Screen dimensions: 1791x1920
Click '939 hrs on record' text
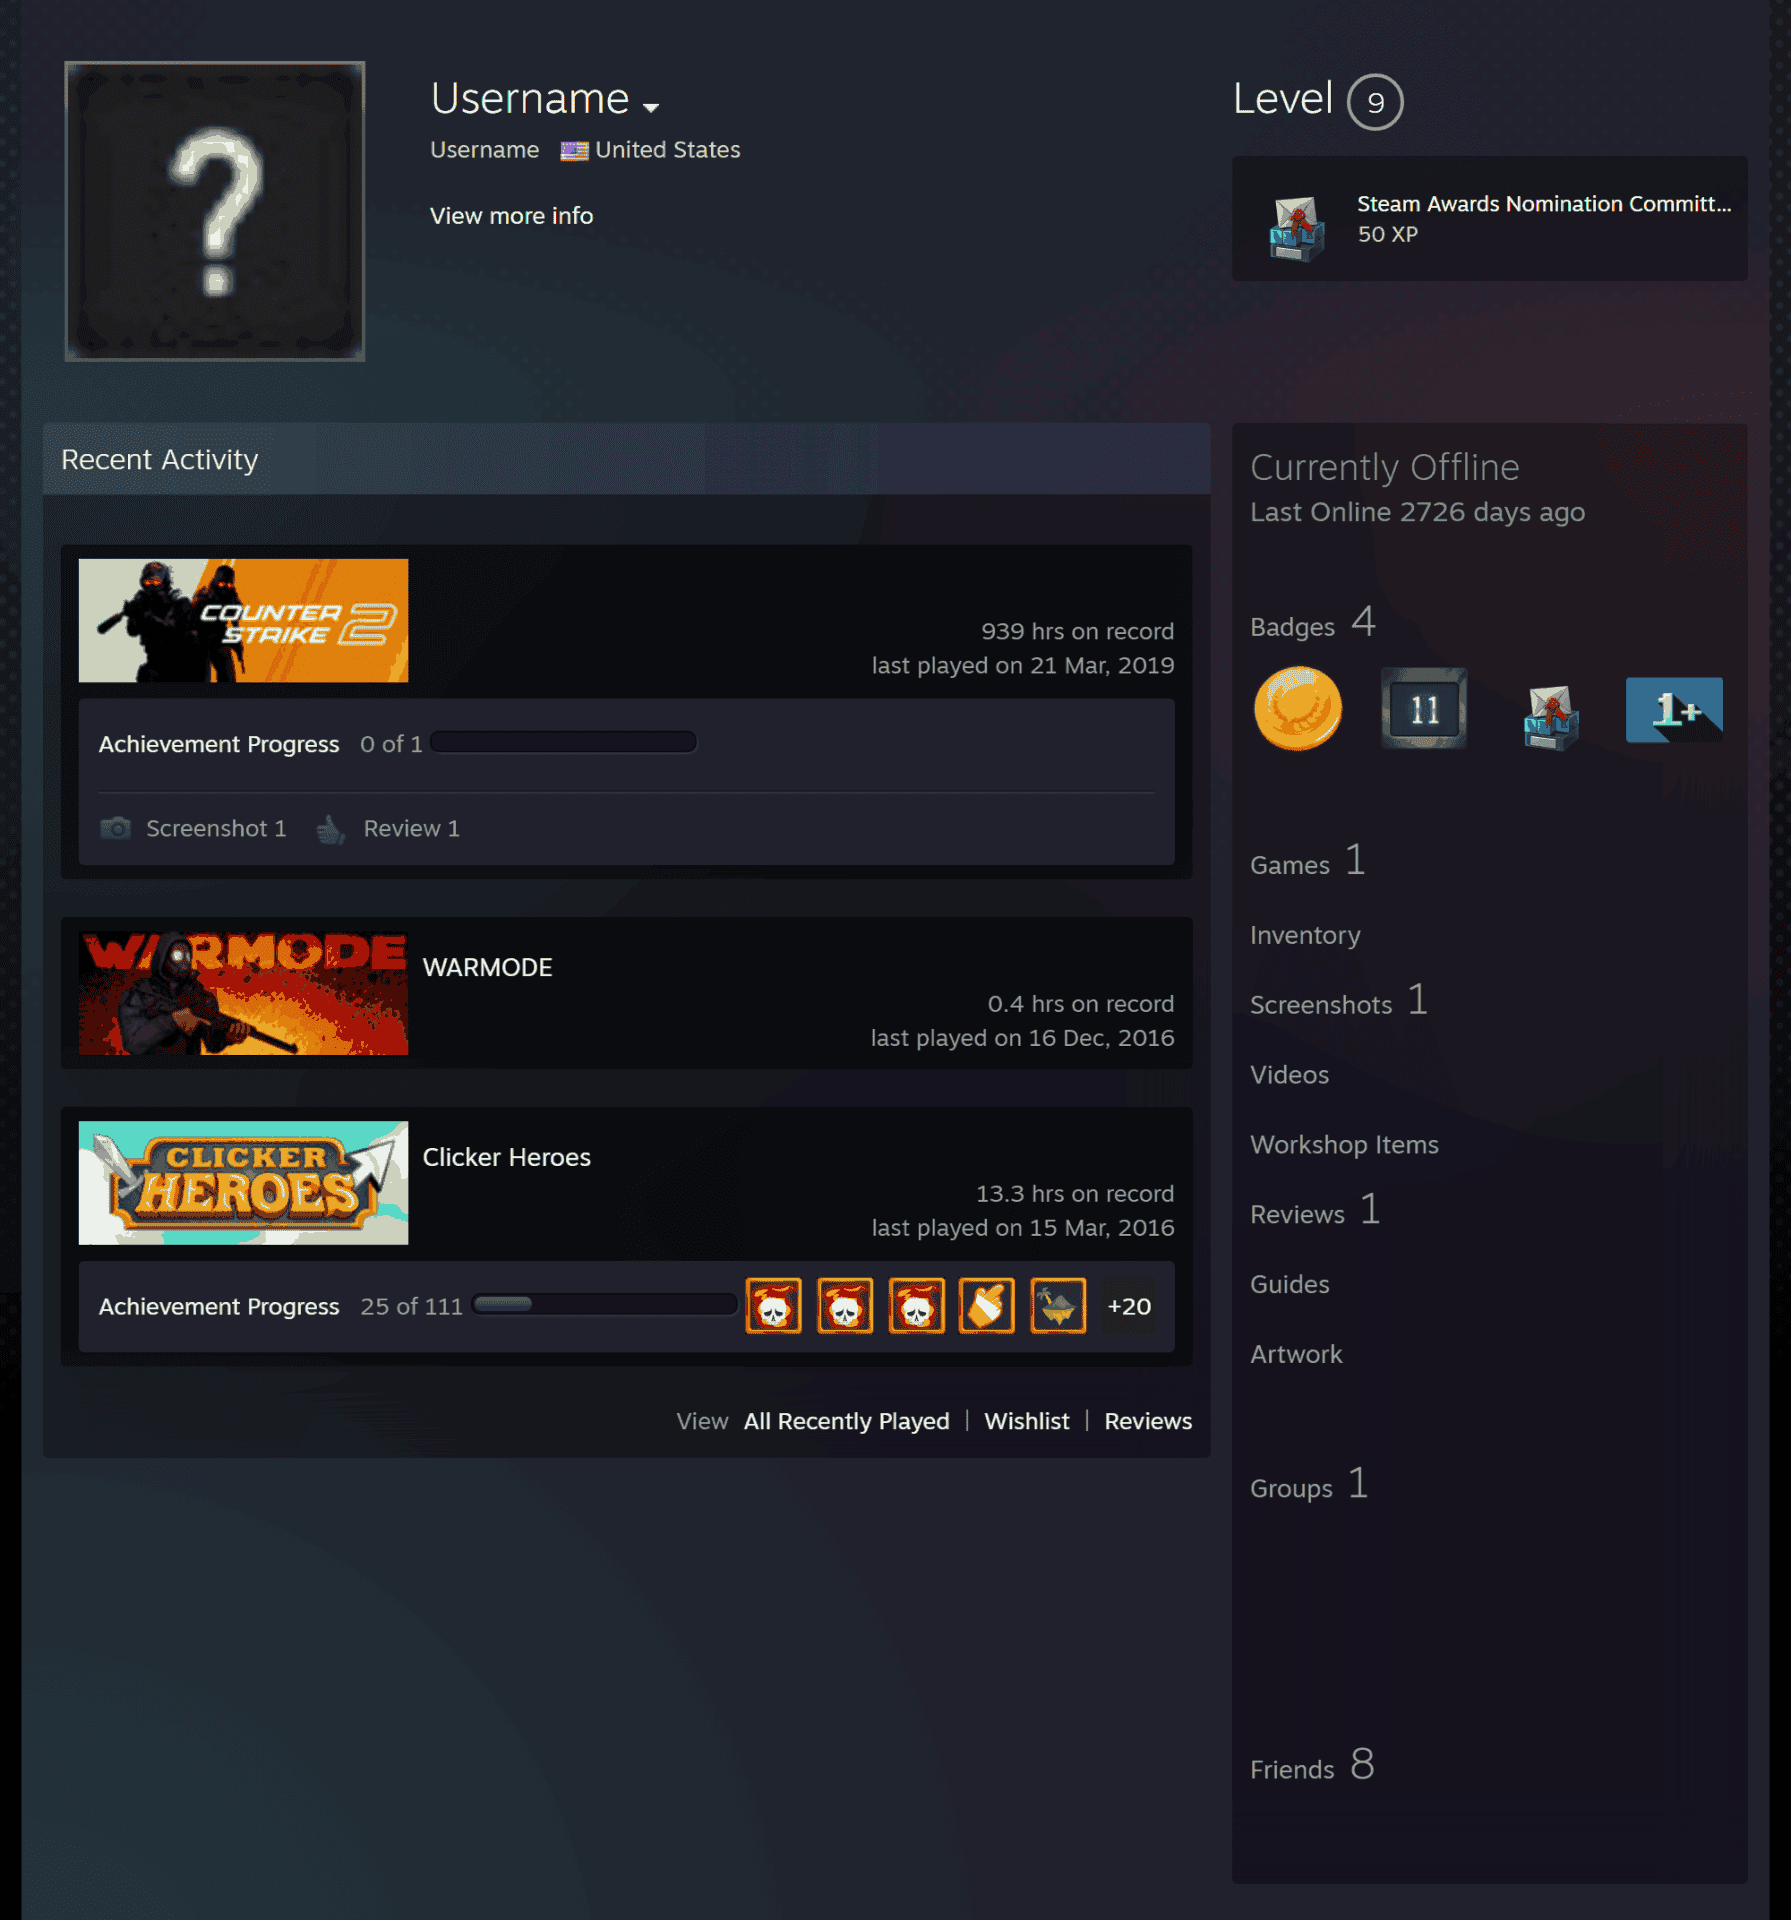[x=1077, y=631]
